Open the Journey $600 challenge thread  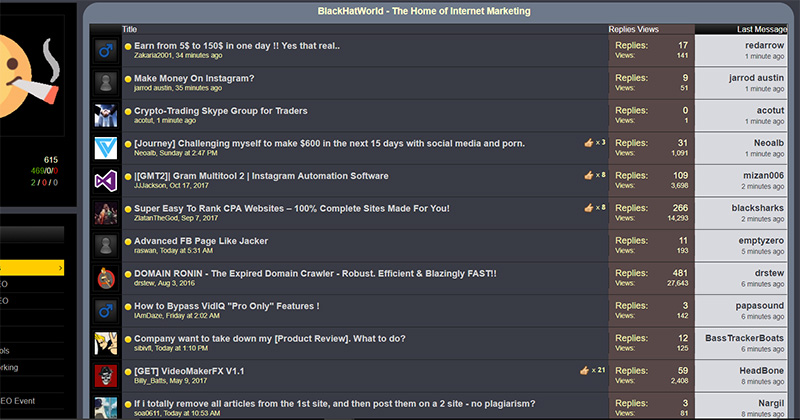coord(329,143)
